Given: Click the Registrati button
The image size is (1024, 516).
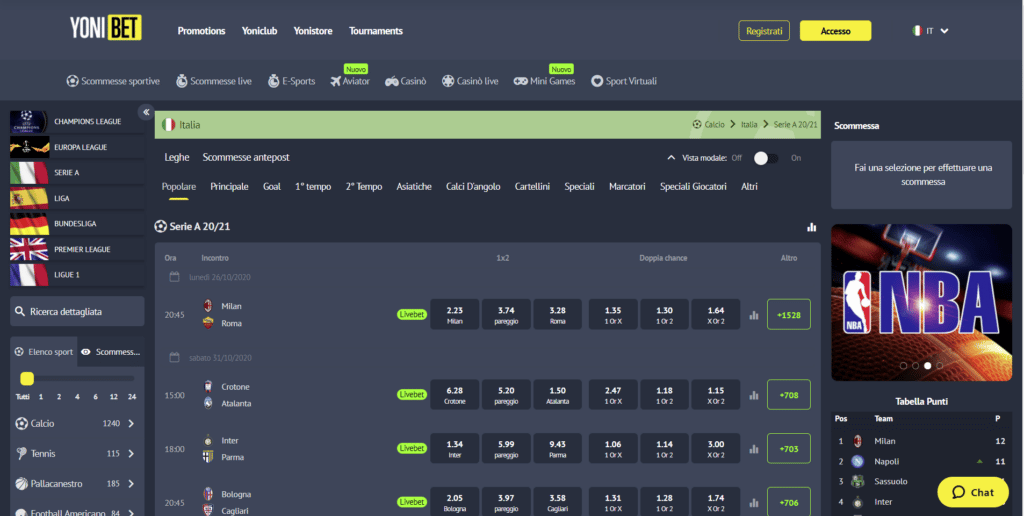Looking at the screenshot, I should tap(764, 31).
